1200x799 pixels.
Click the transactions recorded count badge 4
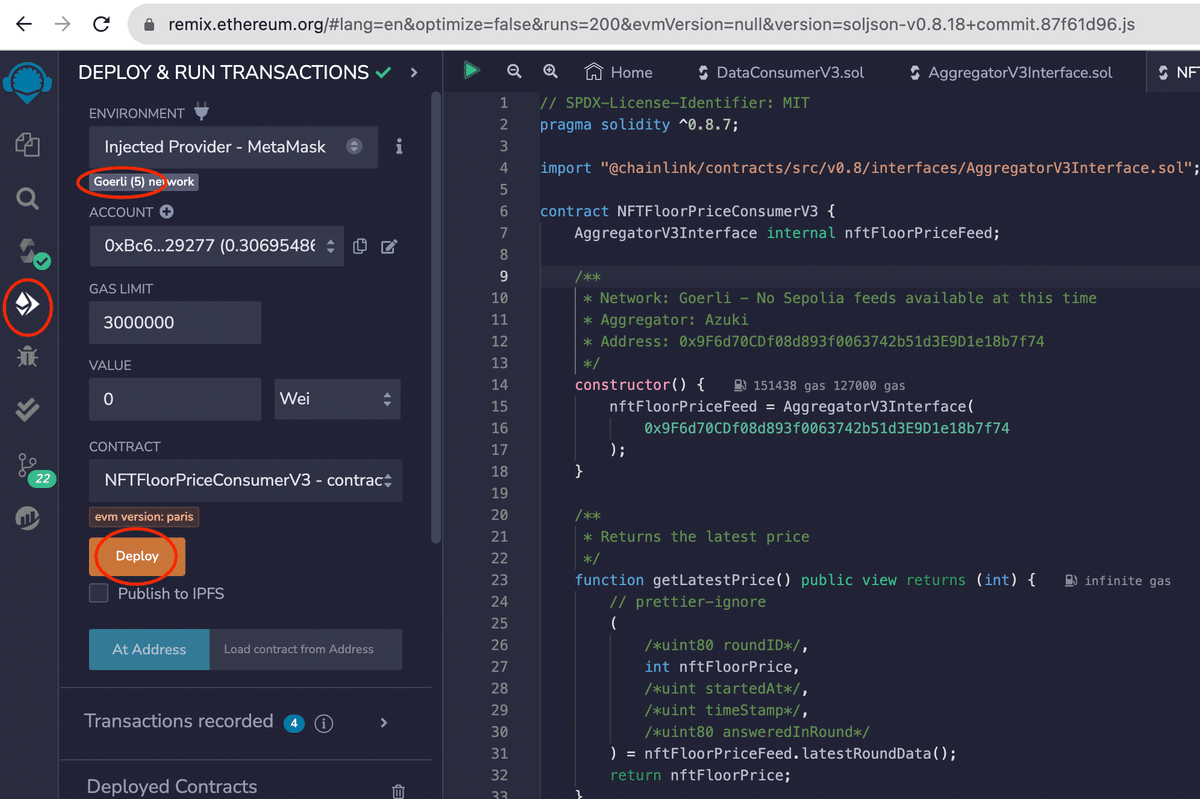click(293, 723)
